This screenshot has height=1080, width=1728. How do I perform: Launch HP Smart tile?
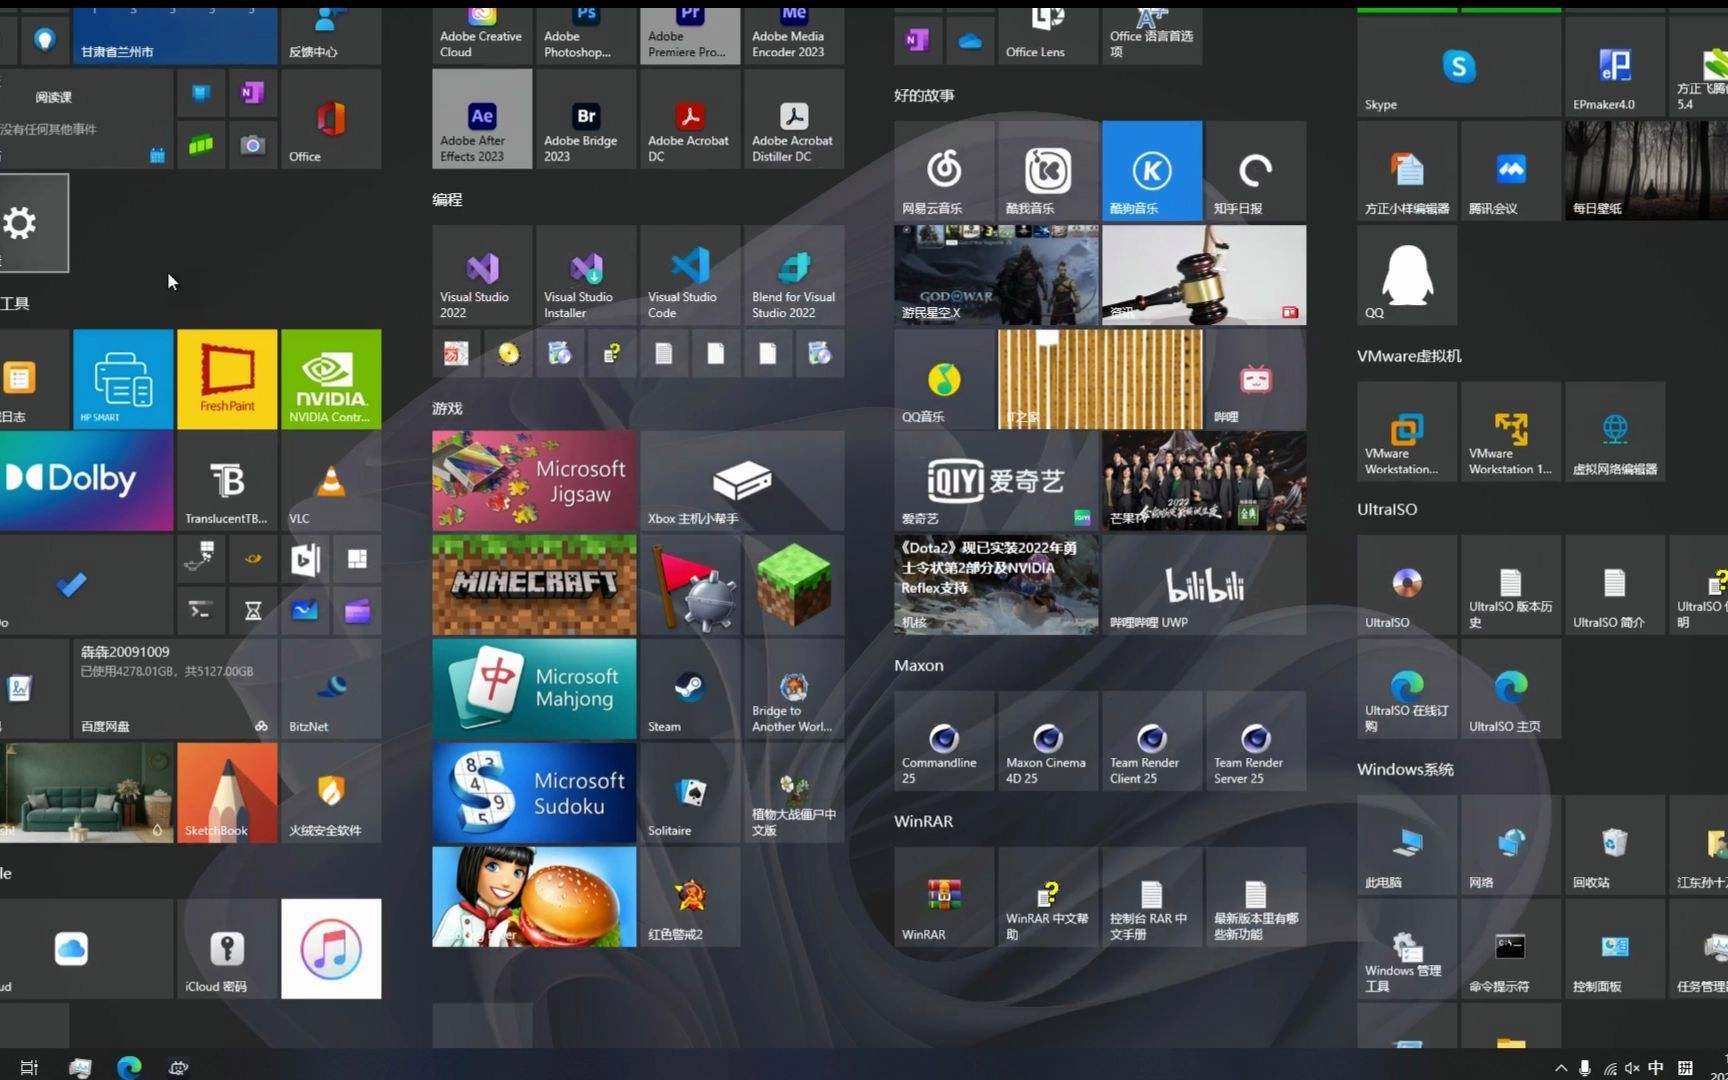point(123,379)
